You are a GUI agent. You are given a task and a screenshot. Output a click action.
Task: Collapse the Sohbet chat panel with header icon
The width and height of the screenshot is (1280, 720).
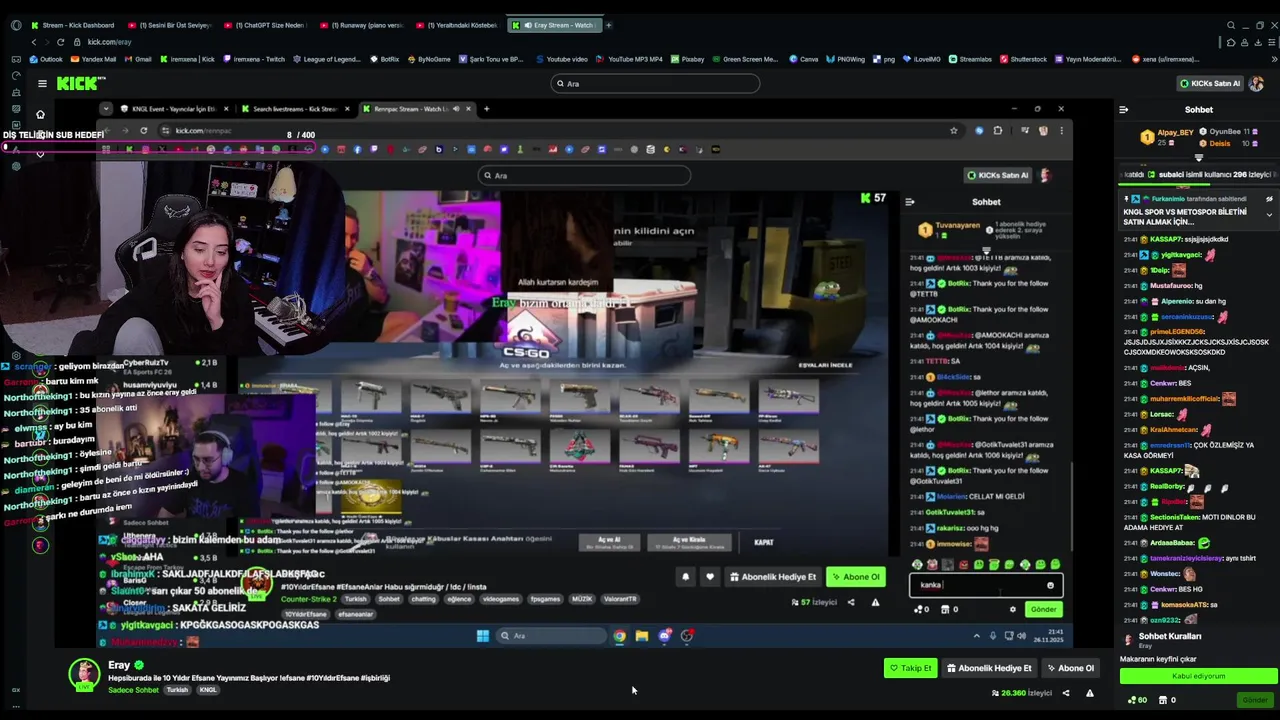click(1123, 110)
